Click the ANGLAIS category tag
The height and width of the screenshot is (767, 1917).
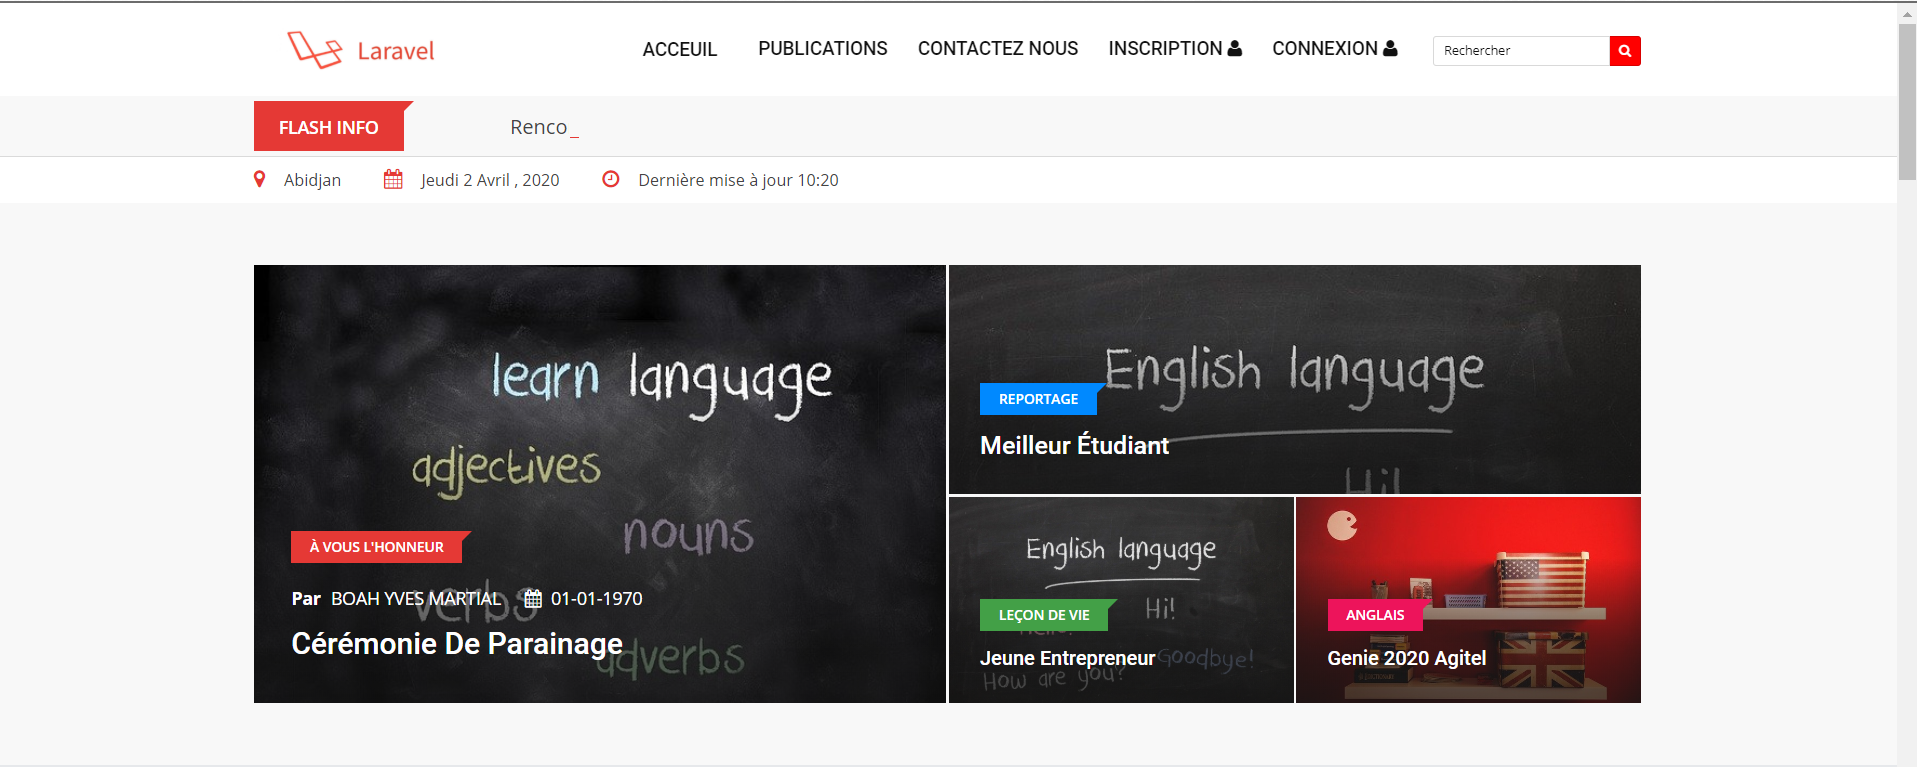tap(1375, 615)
